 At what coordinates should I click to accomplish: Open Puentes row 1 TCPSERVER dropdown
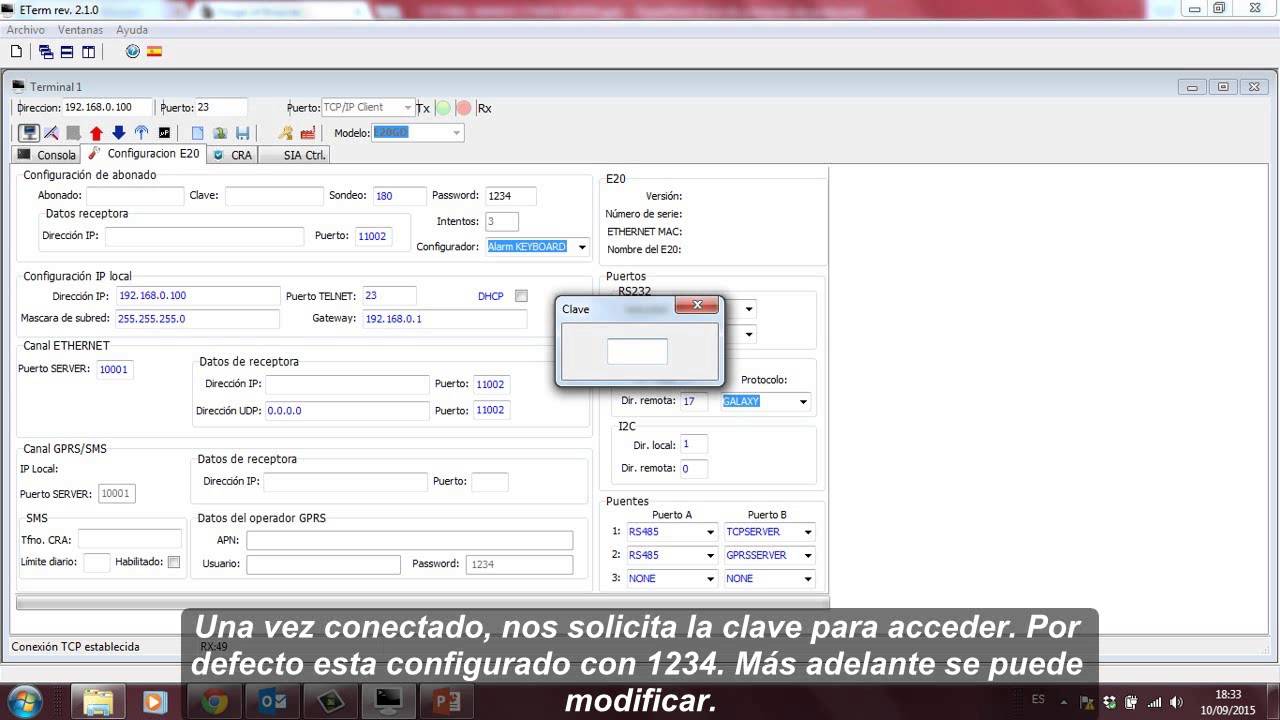coord(808,532)
